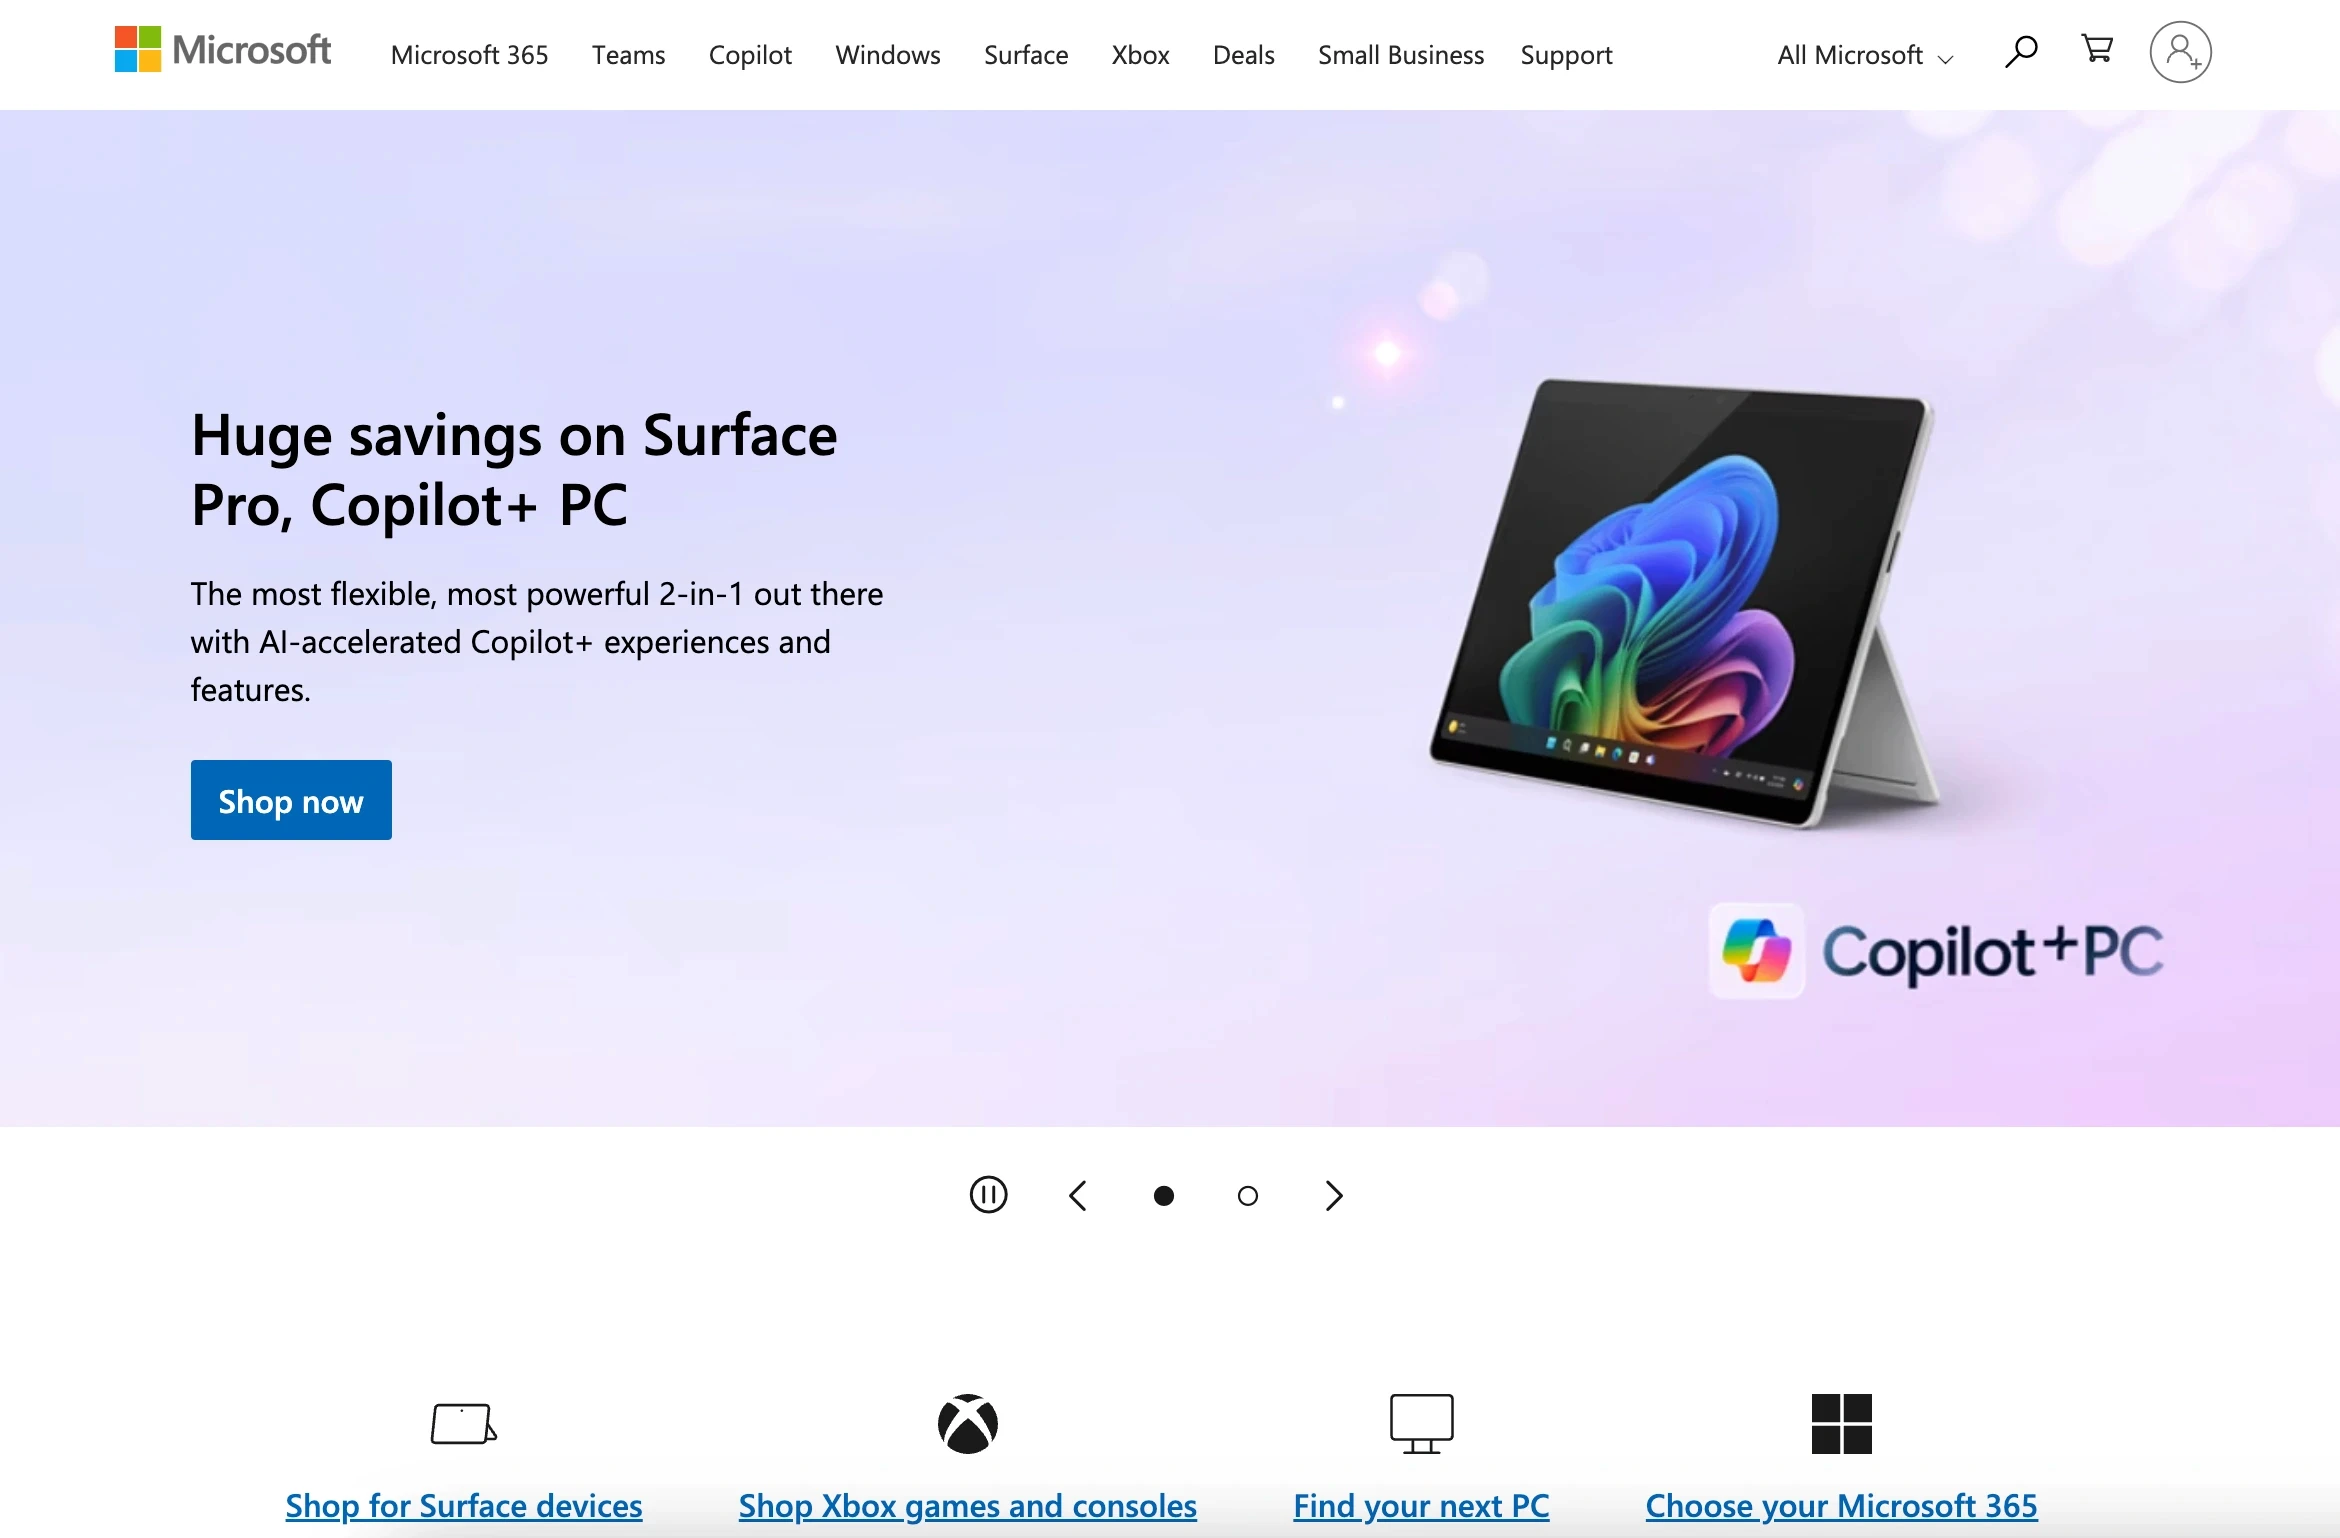2340x1538 pixels.
Task: Click the Shop now button
Action: click(291, 800)
